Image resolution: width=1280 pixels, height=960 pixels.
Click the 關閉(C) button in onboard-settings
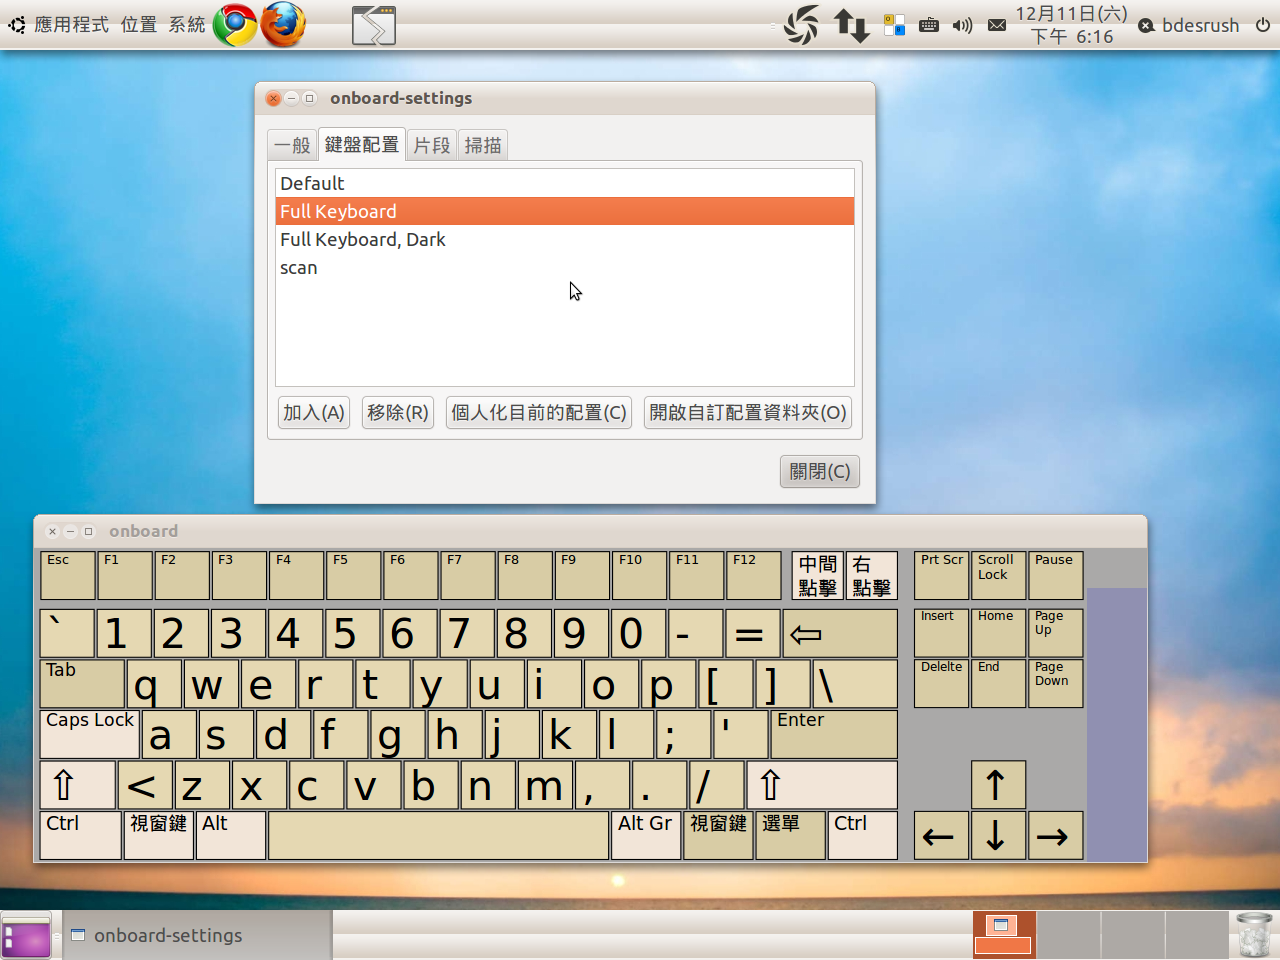tap(820, 471)
